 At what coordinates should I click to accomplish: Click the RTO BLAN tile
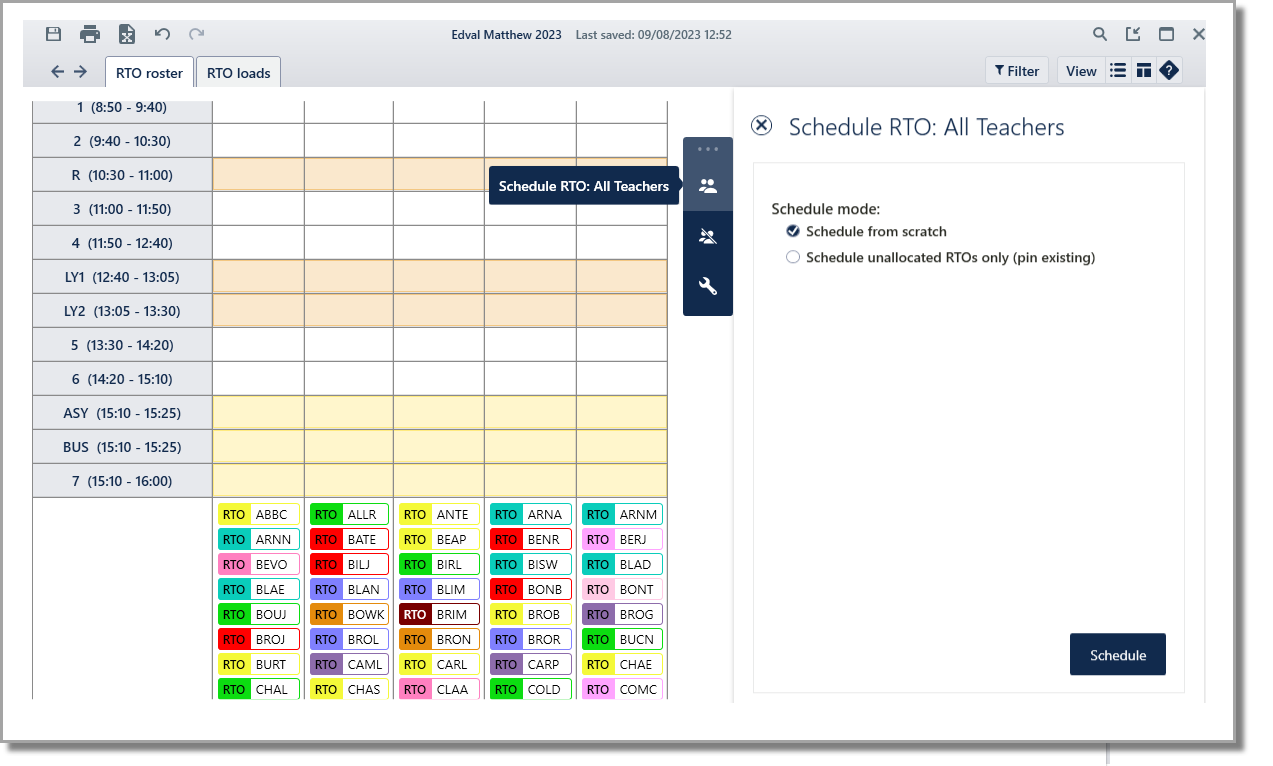(349, 589)
